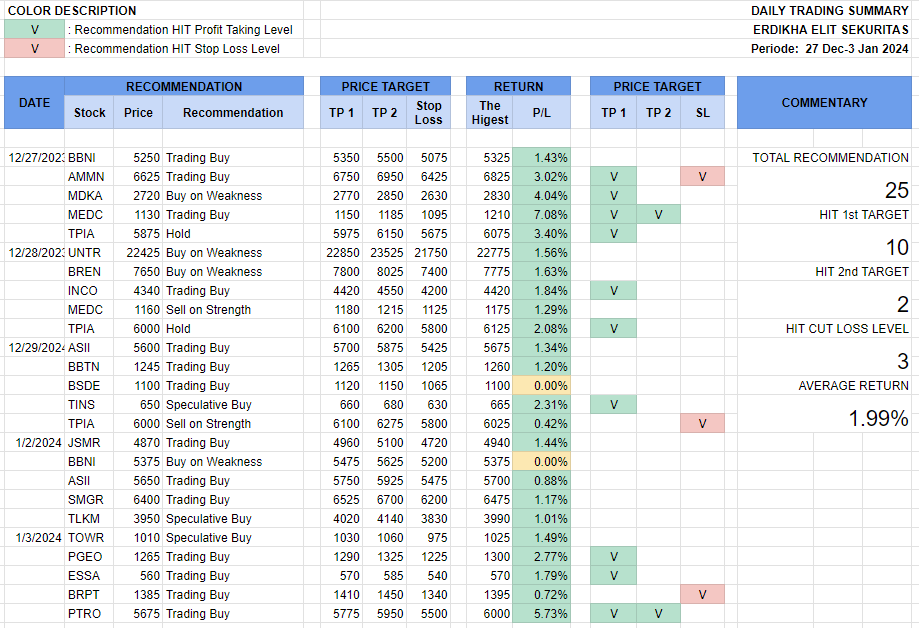Select the UNTR stock cell

tap(84, 253)
